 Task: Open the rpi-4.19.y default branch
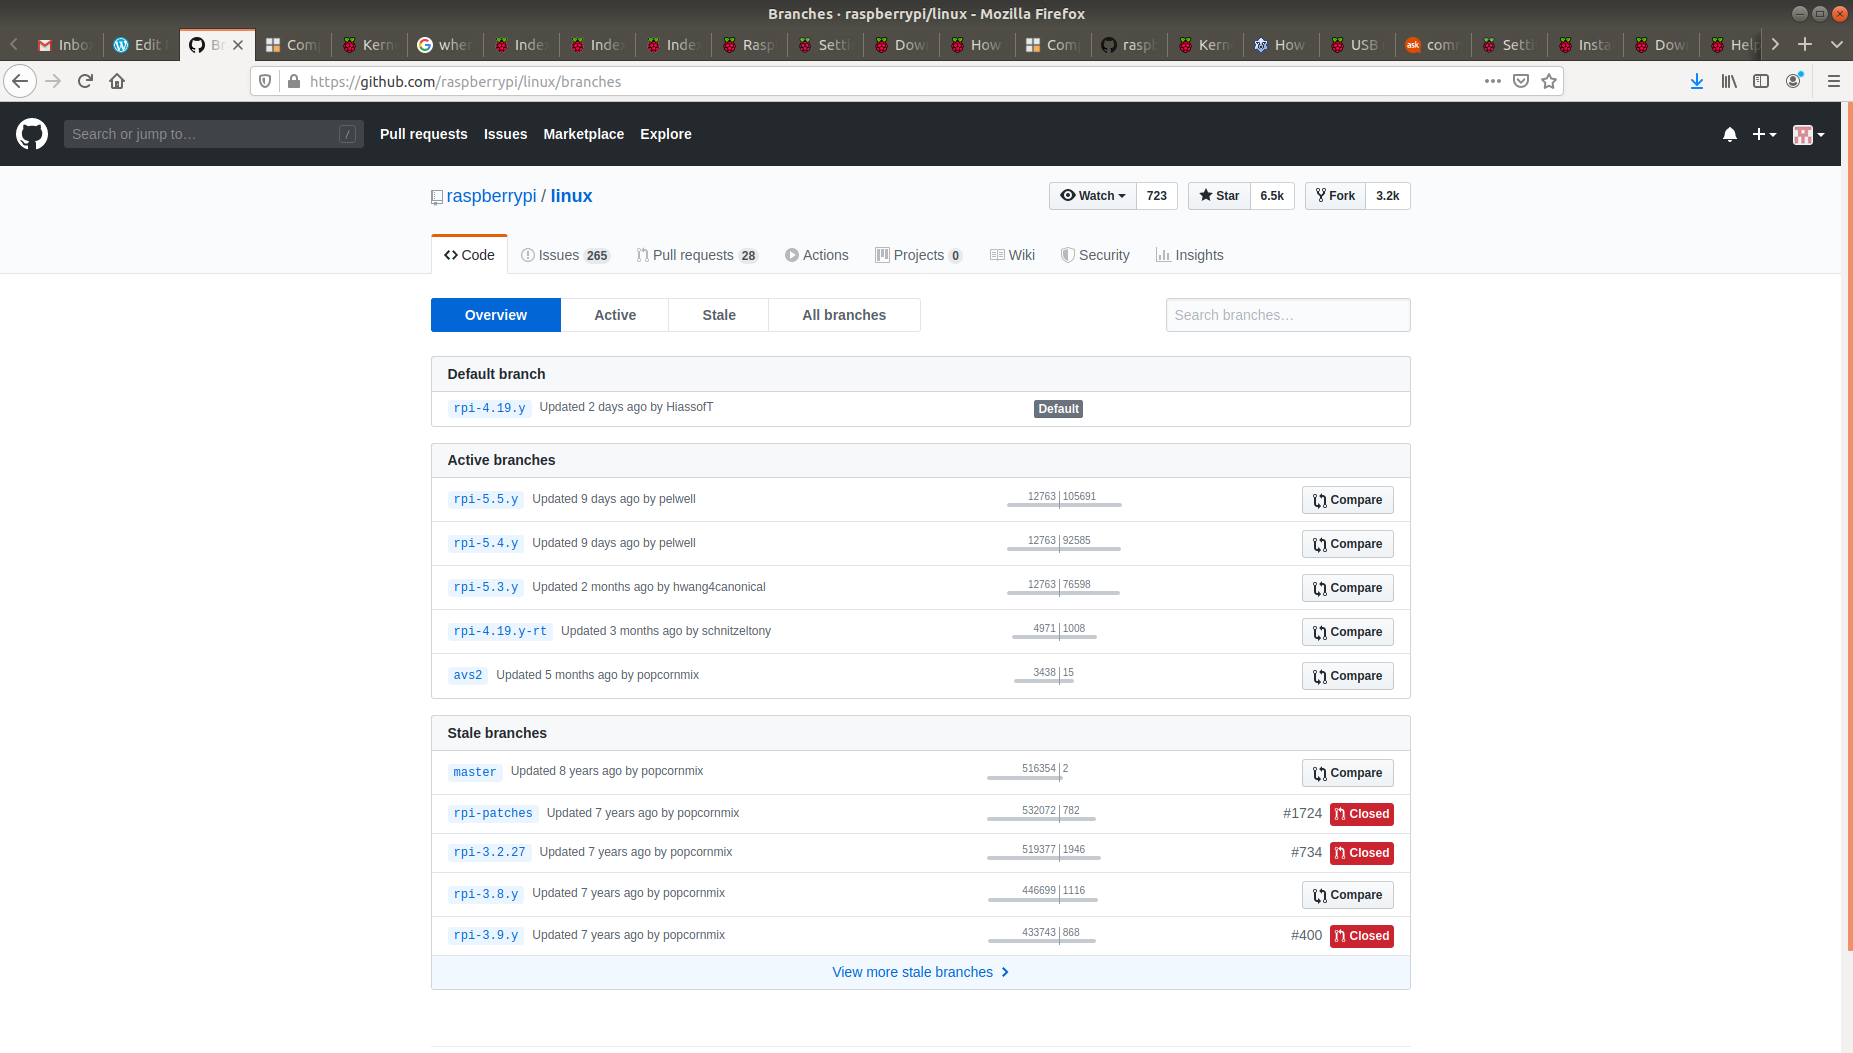point(489,408)
